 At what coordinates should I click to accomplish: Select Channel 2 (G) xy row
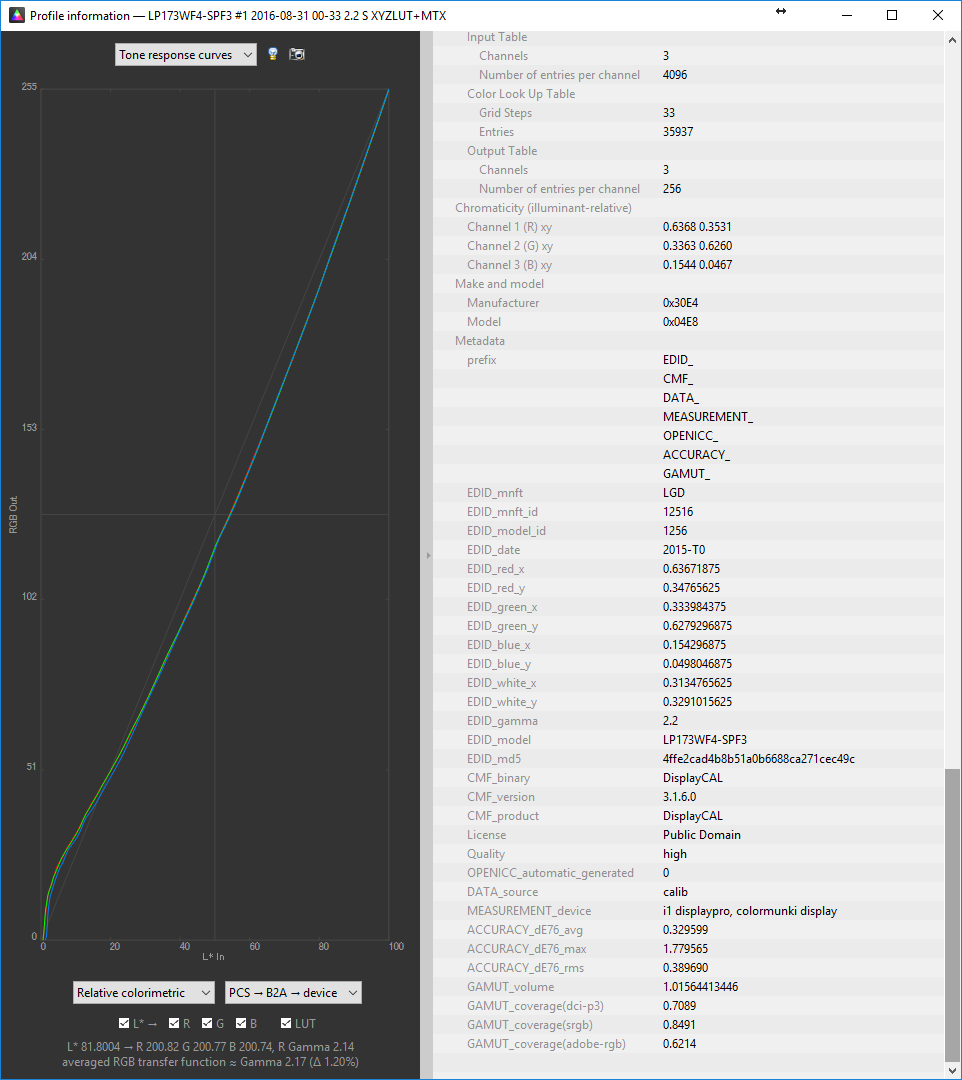click(x=689, y=246)
